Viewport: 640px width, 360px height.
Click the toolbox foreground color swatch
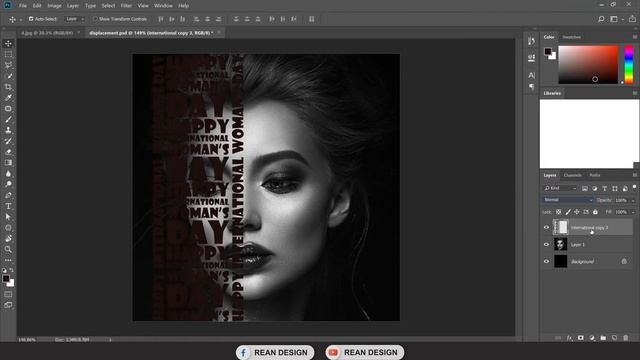click(6, 279)
